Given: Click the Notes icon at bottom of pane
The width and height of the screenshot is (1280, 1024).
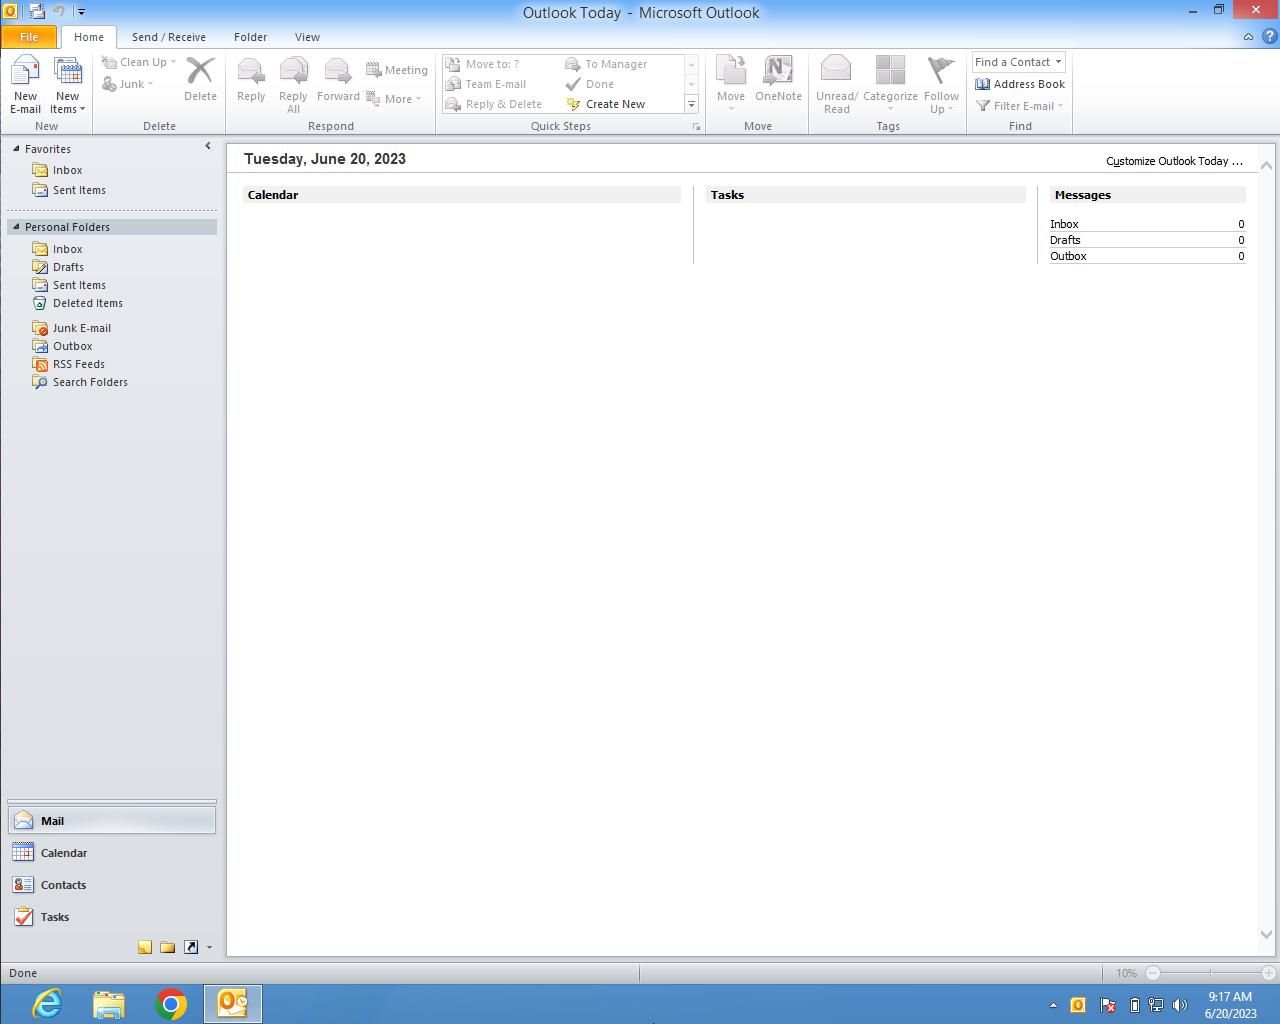Looking at the screenshot, I should point(145,947).
